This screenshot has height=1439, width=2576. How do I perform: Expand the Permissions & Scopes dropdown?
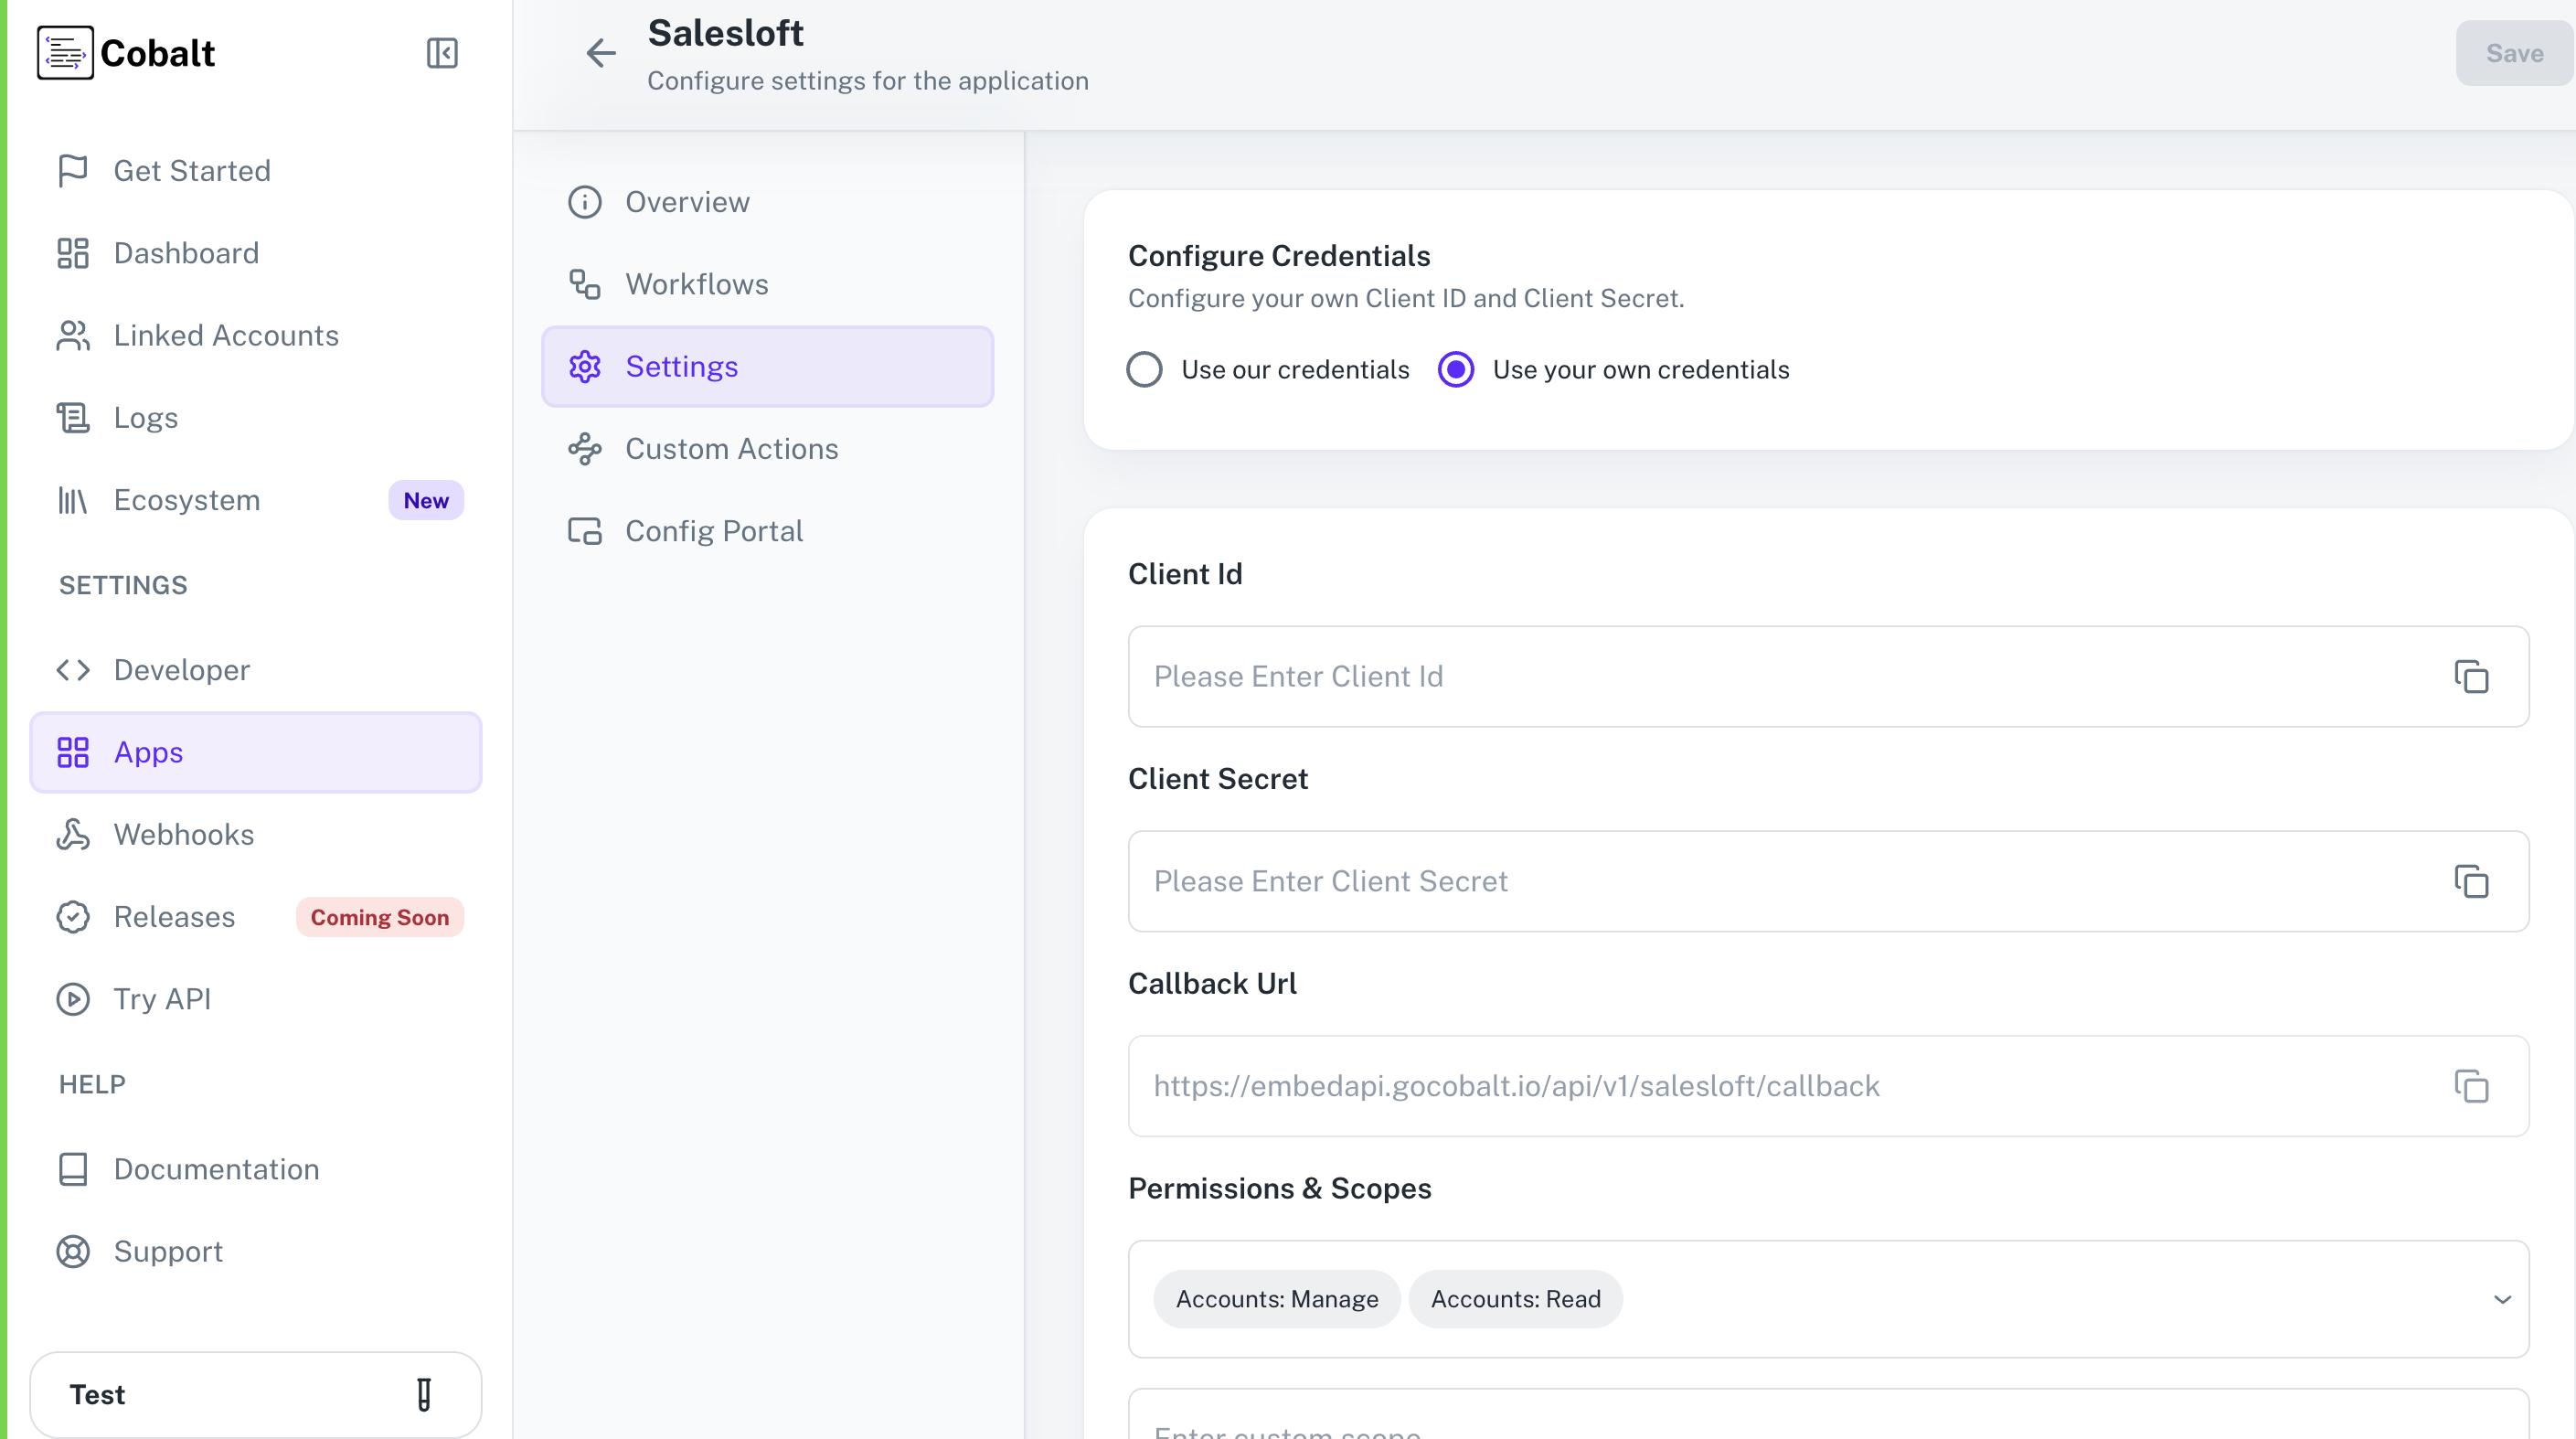tap(2503, 1299)
